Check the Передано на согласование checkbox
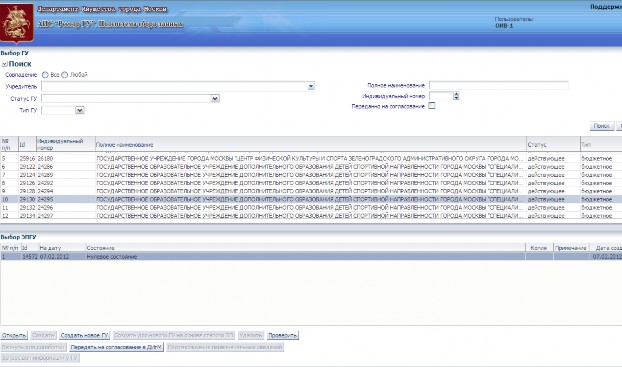This screenshot has height=367, width=622. click(432, 106)
